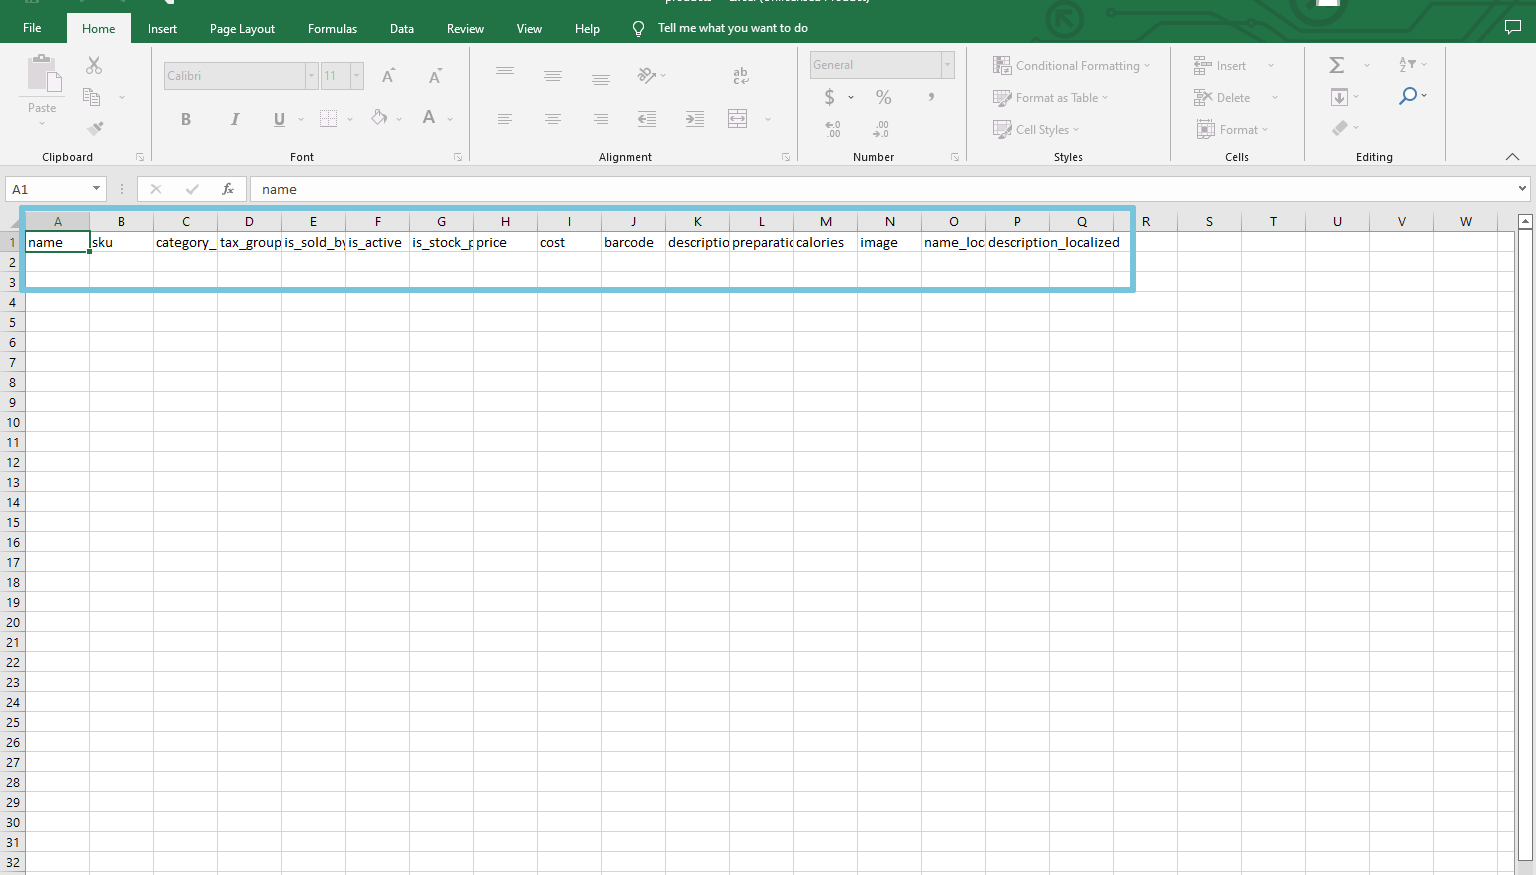Click the Fill down arrow icon
1536x875 pixels.
1339,97
